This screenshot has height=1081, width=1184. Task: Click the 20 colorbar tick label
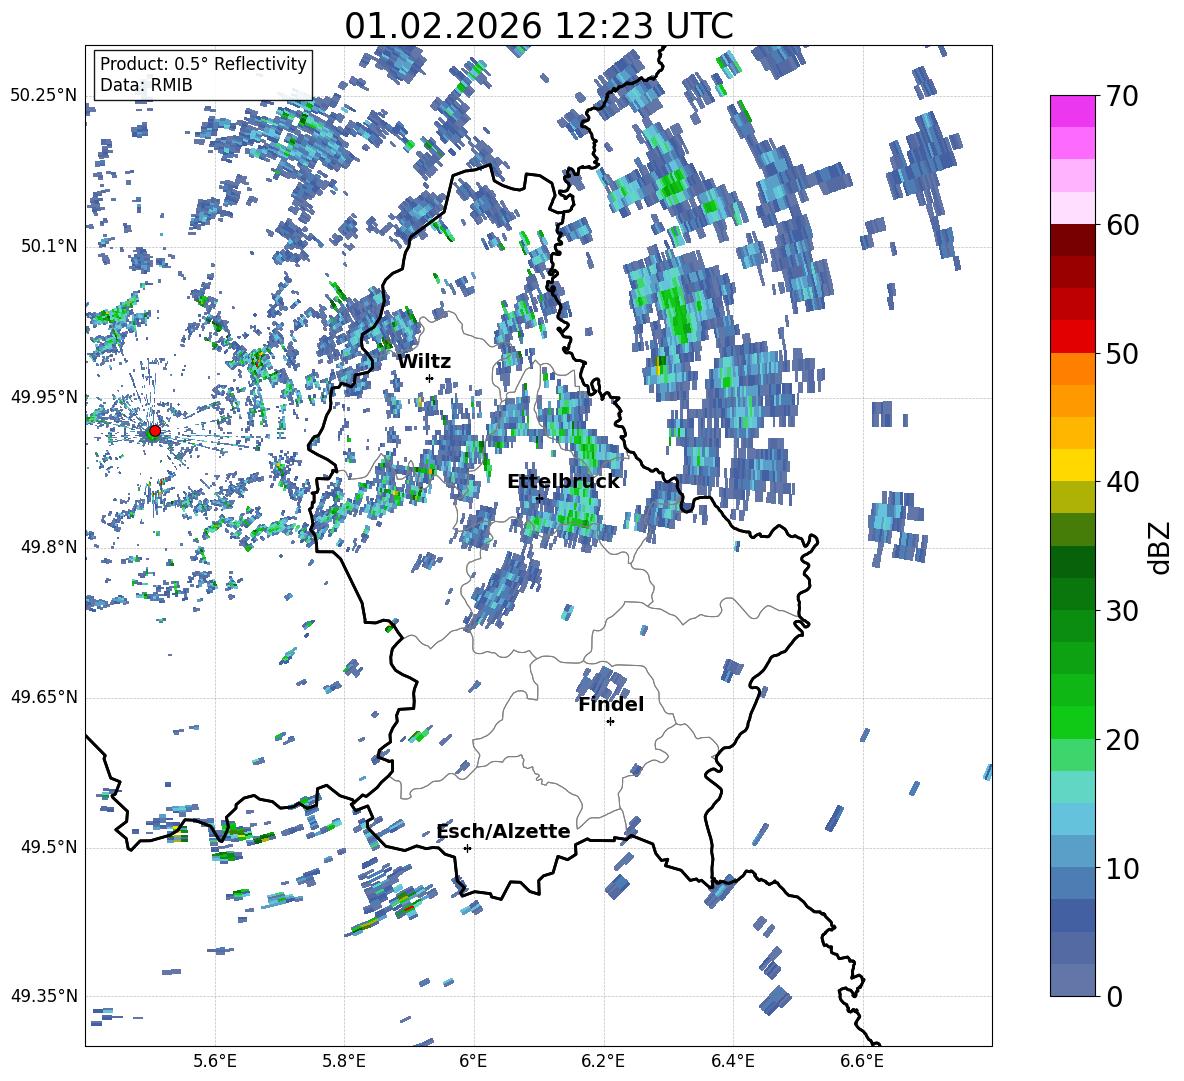tap(1122, 740)
